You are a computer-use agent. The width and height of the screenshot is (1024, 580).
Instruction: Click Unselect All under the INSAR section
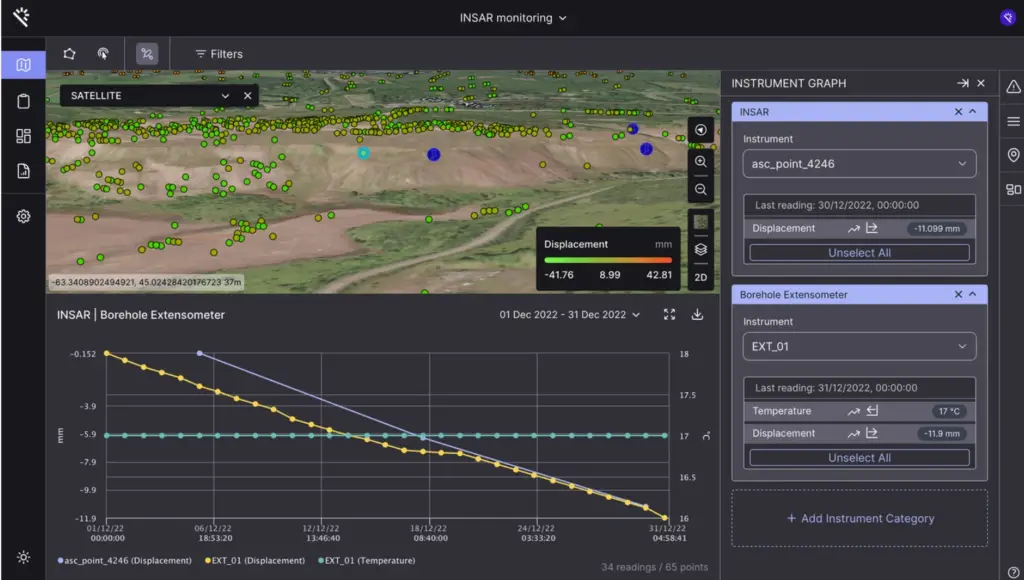[x=859, y=253]
